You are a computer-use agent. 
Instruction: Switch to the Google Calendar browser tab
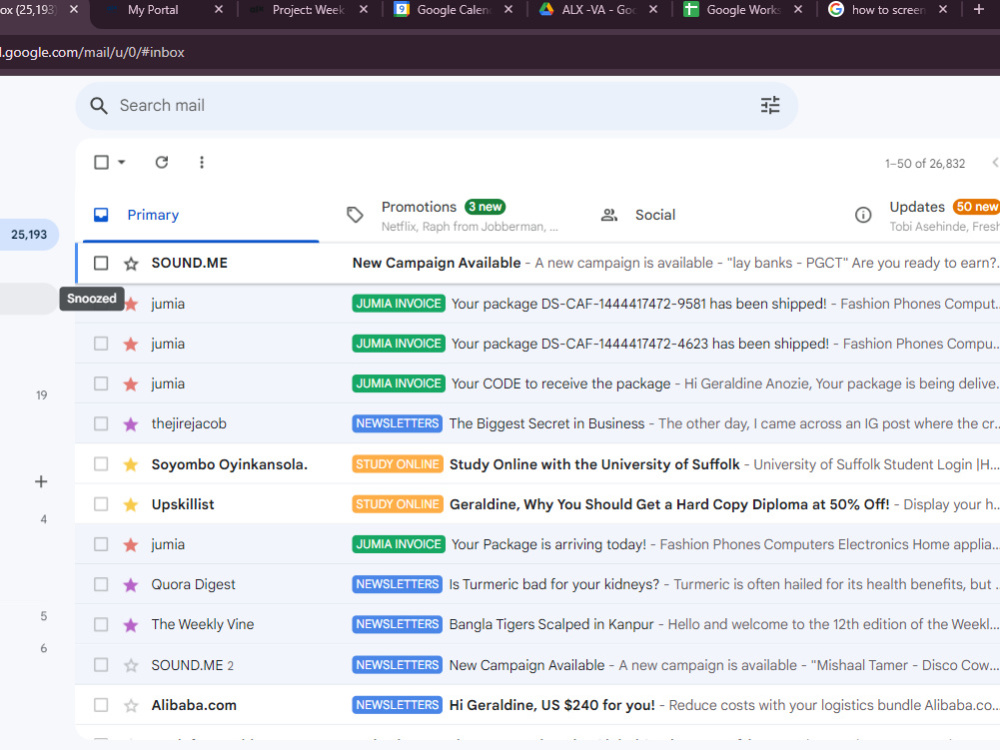453,10
